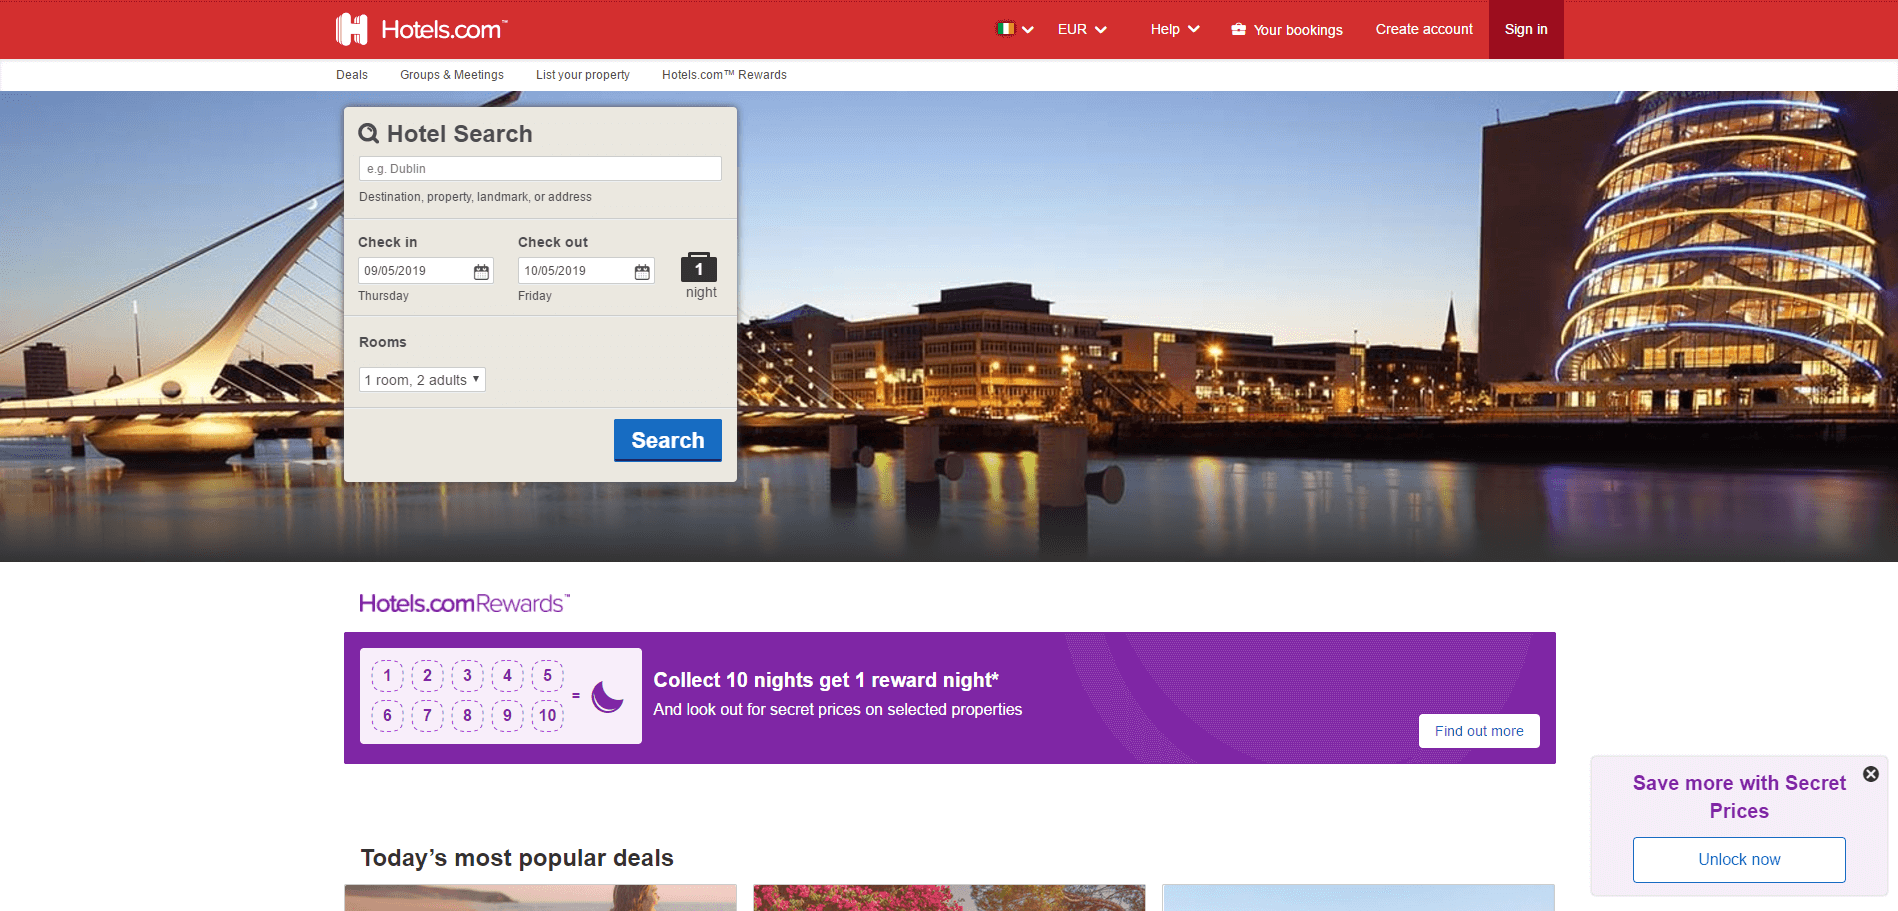Click the Check out date field
This screenshot has height=911, width=1898.
point(586,271)
